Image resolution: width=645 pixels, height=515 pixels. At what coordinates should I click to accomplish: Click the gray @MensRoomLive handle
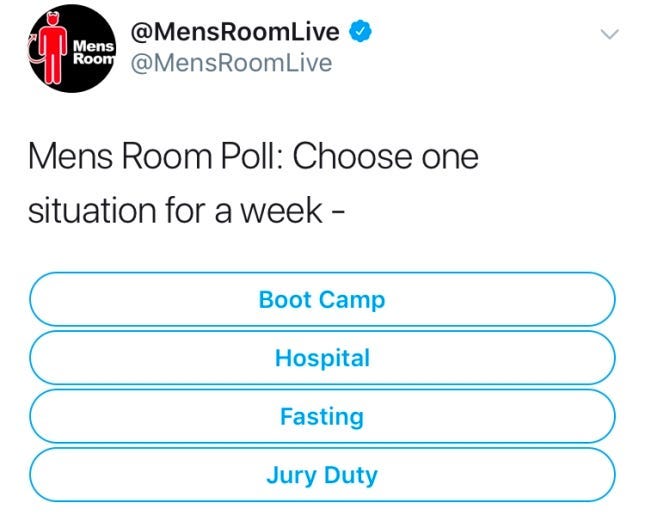(231, 63)
